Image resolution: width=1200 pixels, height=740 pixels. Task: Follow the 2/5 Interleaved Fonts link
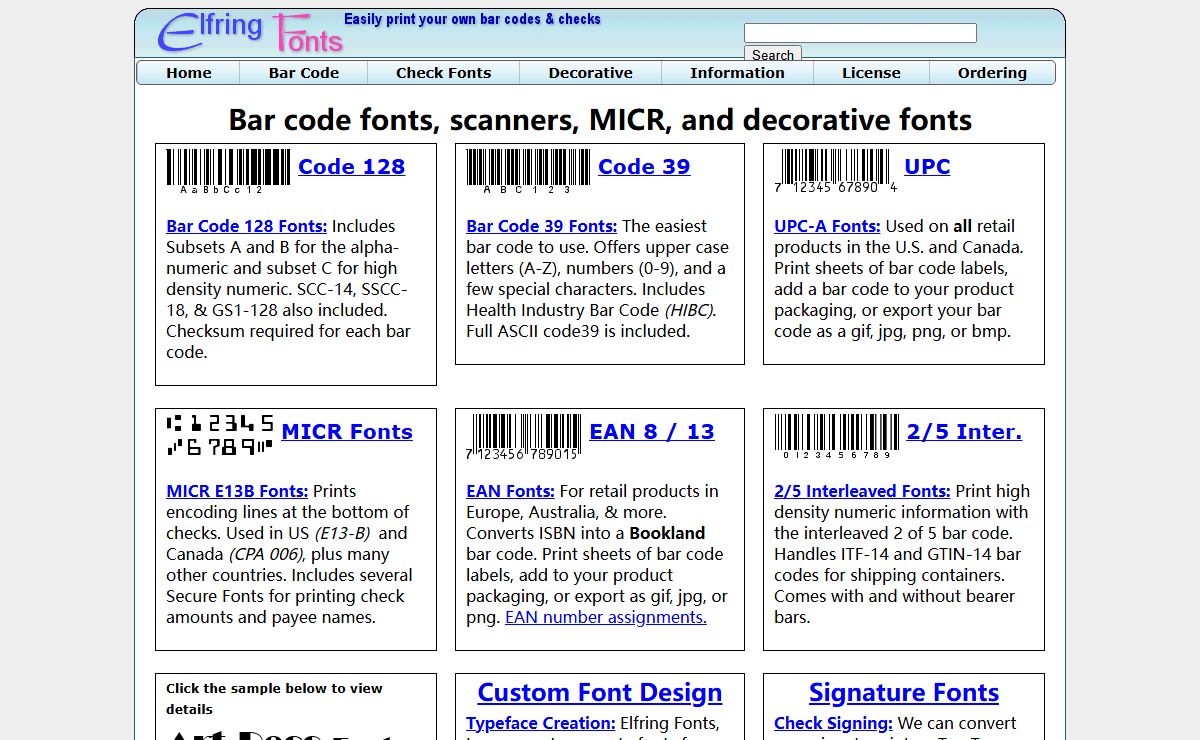click(x=862, y=491)
